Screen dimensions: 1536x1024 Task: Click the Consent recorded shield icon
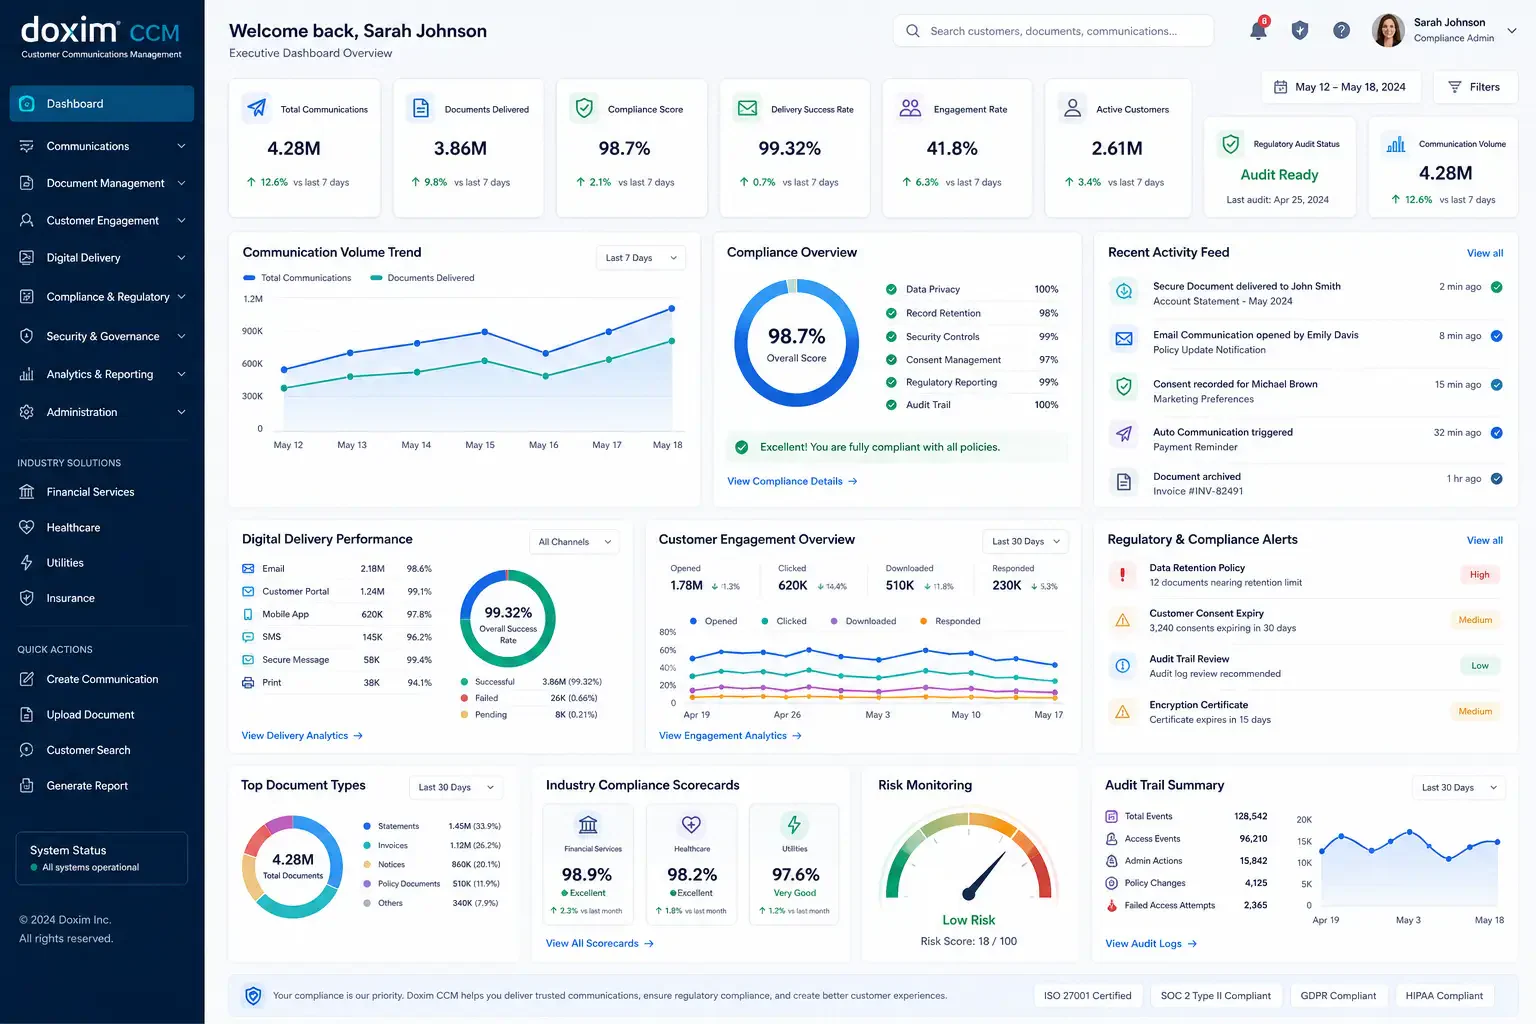(x=1124, y=386)
